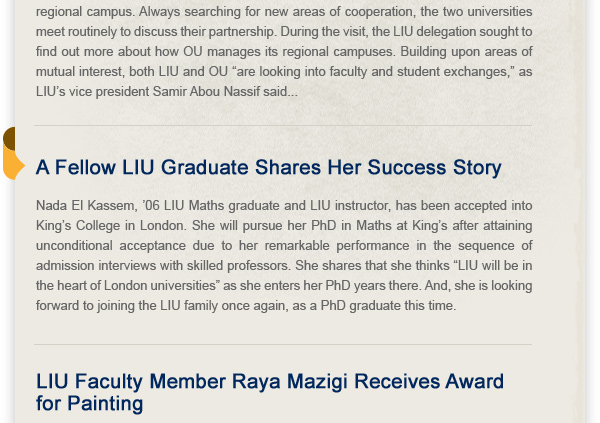Viewport: 600px width, 423px height.
Task: Click 'King's College in London' in the paragraph
Action: pyautogui.click(x=111, y=225)
